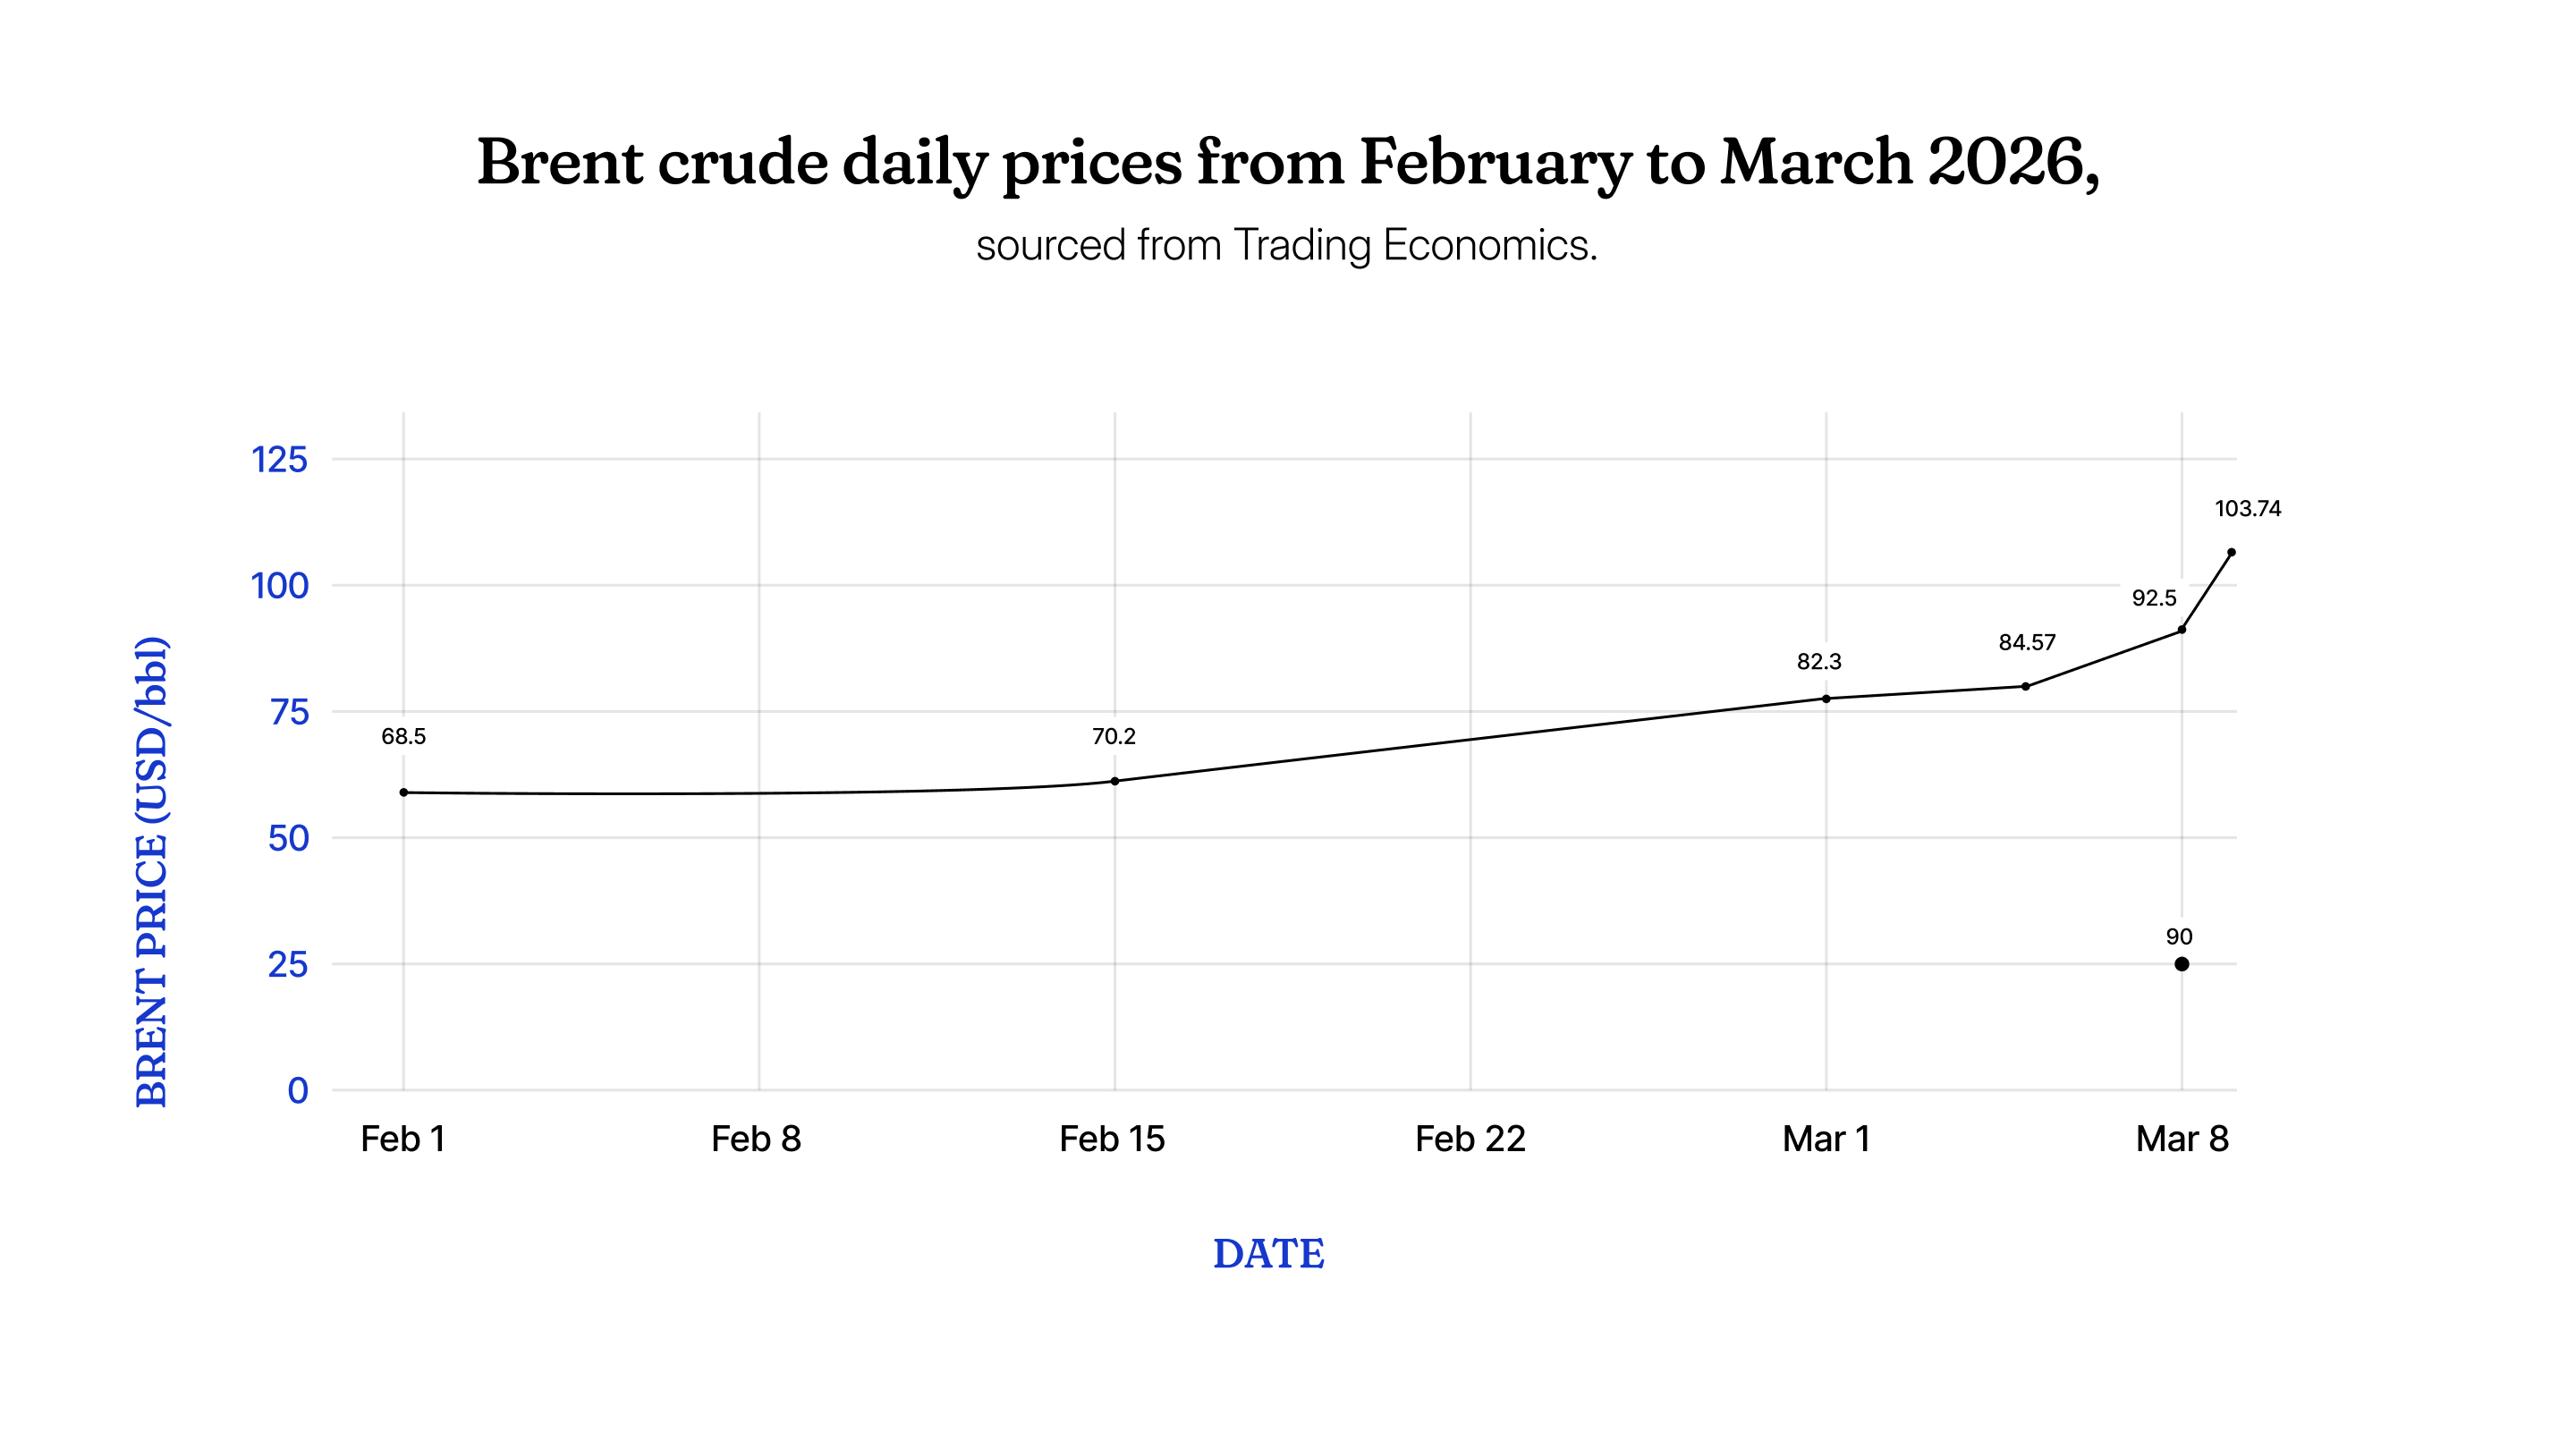Click the outlier dot labeled 90

pyautogui.click(x=2181, y=964)
